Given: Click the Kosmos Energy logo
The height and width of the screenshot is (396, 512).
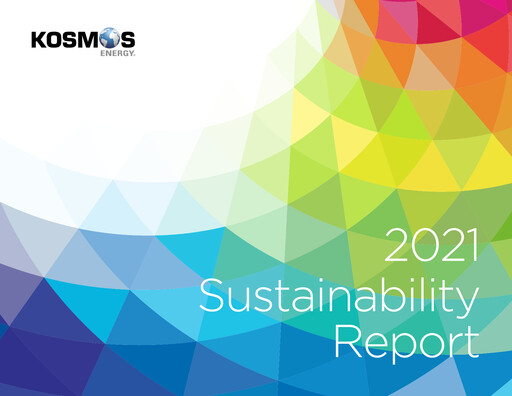Looking at the screenshot, I should [x=83, y=42].
